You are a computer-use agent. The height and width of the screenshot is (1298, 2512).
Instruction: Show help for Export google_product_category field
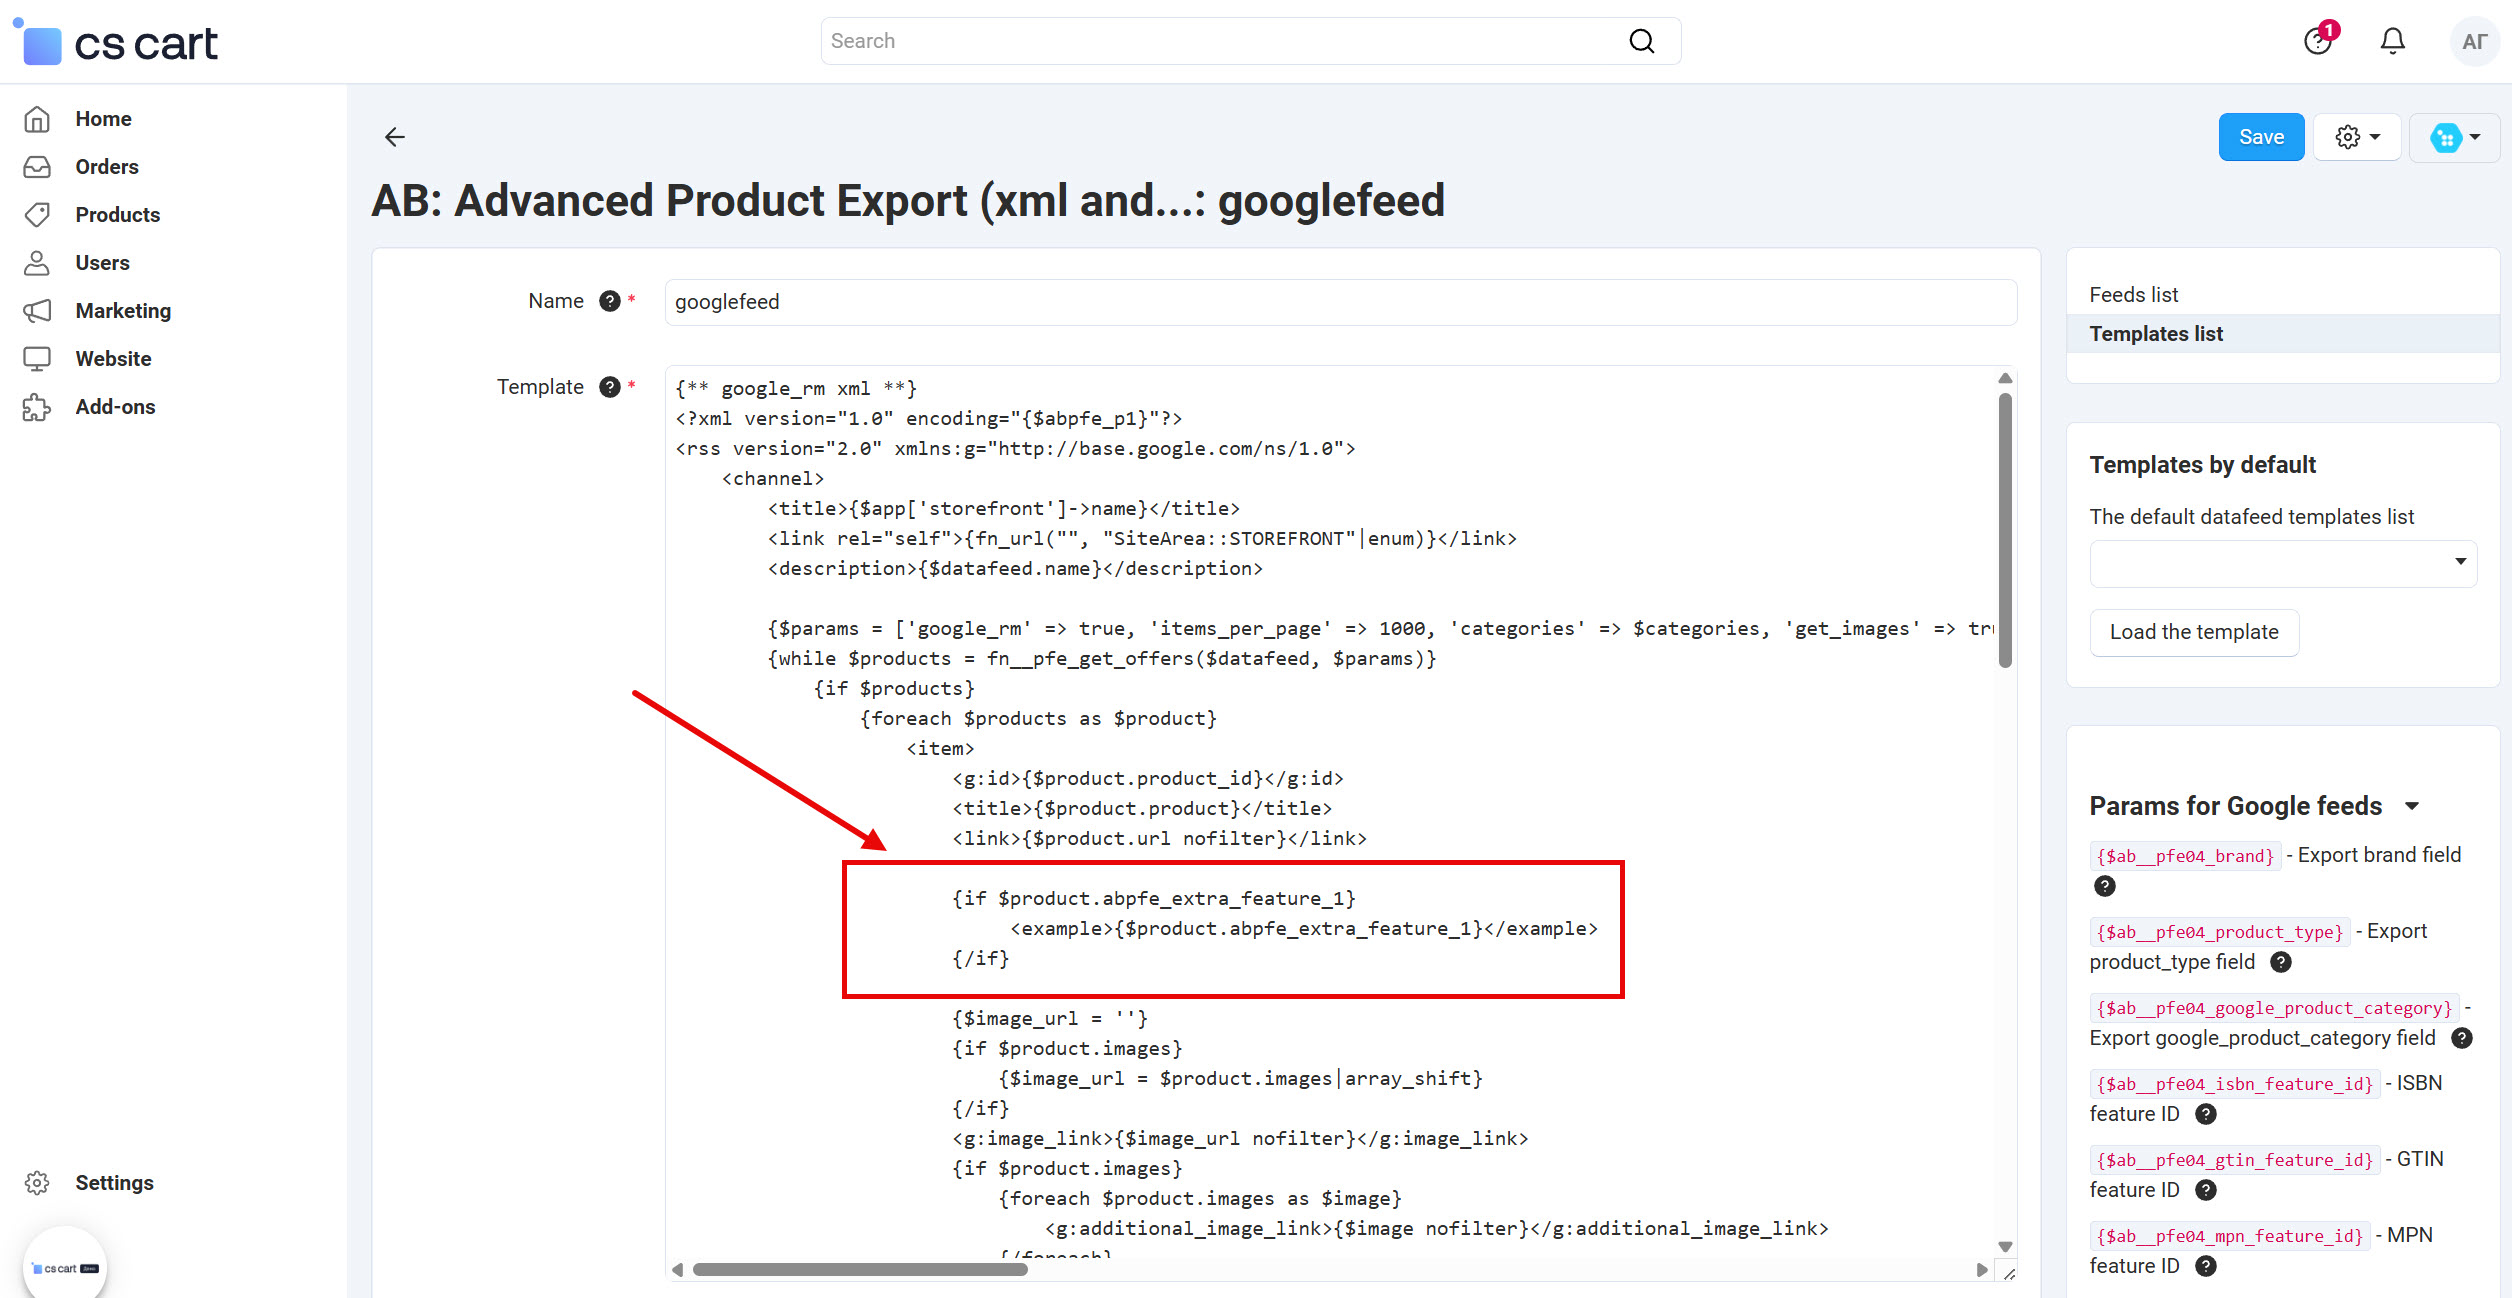[x=2462, y=1038]
